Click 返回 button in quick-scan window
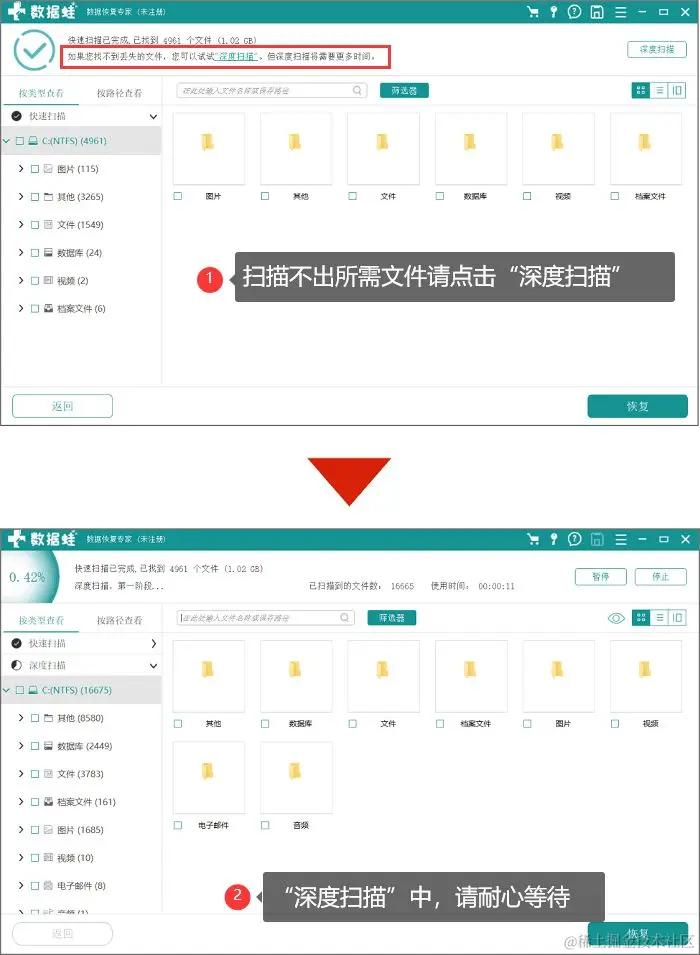 coord(62,406)
